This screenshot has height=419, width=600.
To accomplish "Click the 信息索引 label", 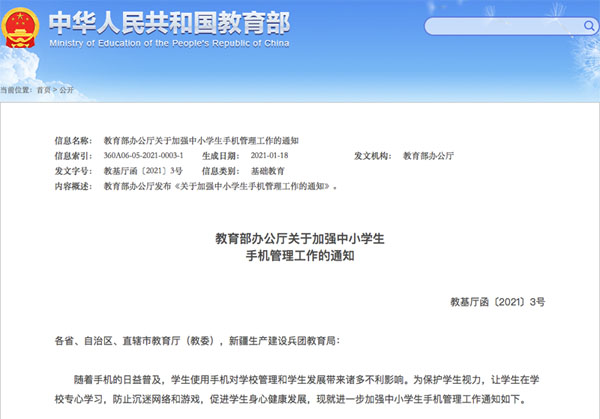I will click(73, 156).
